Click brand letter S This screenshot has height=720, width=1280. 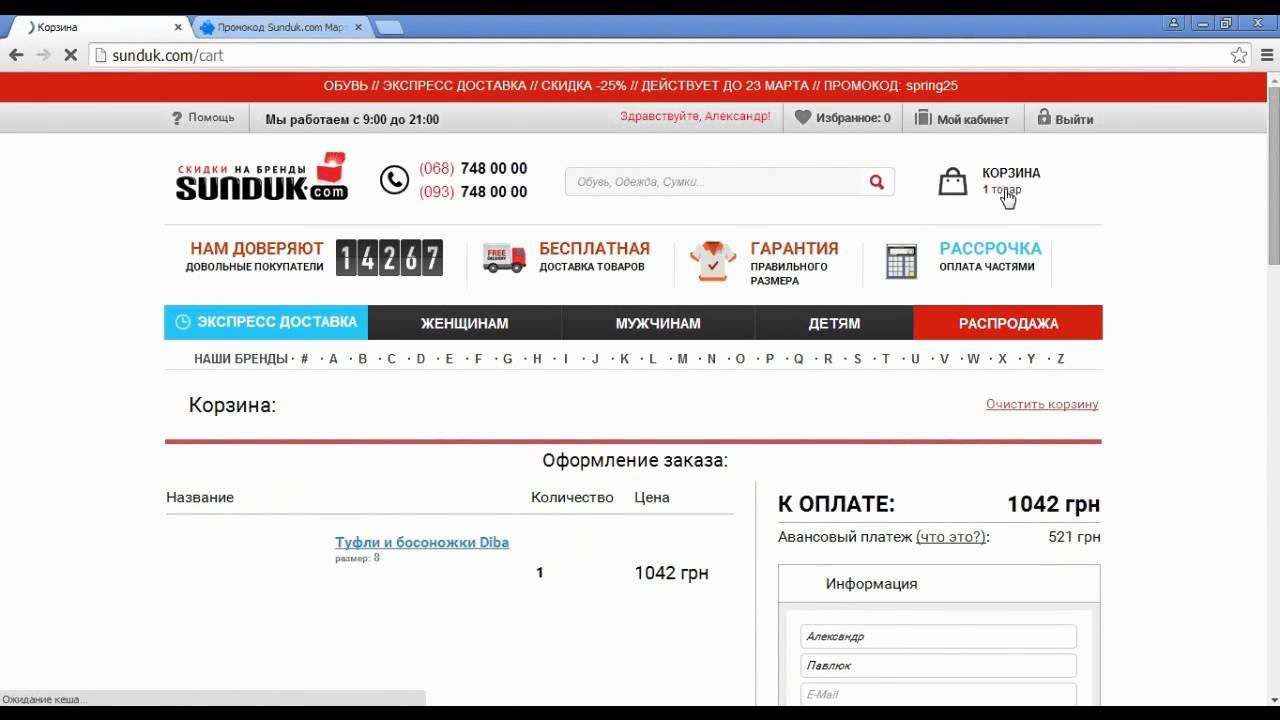[857, 359]
